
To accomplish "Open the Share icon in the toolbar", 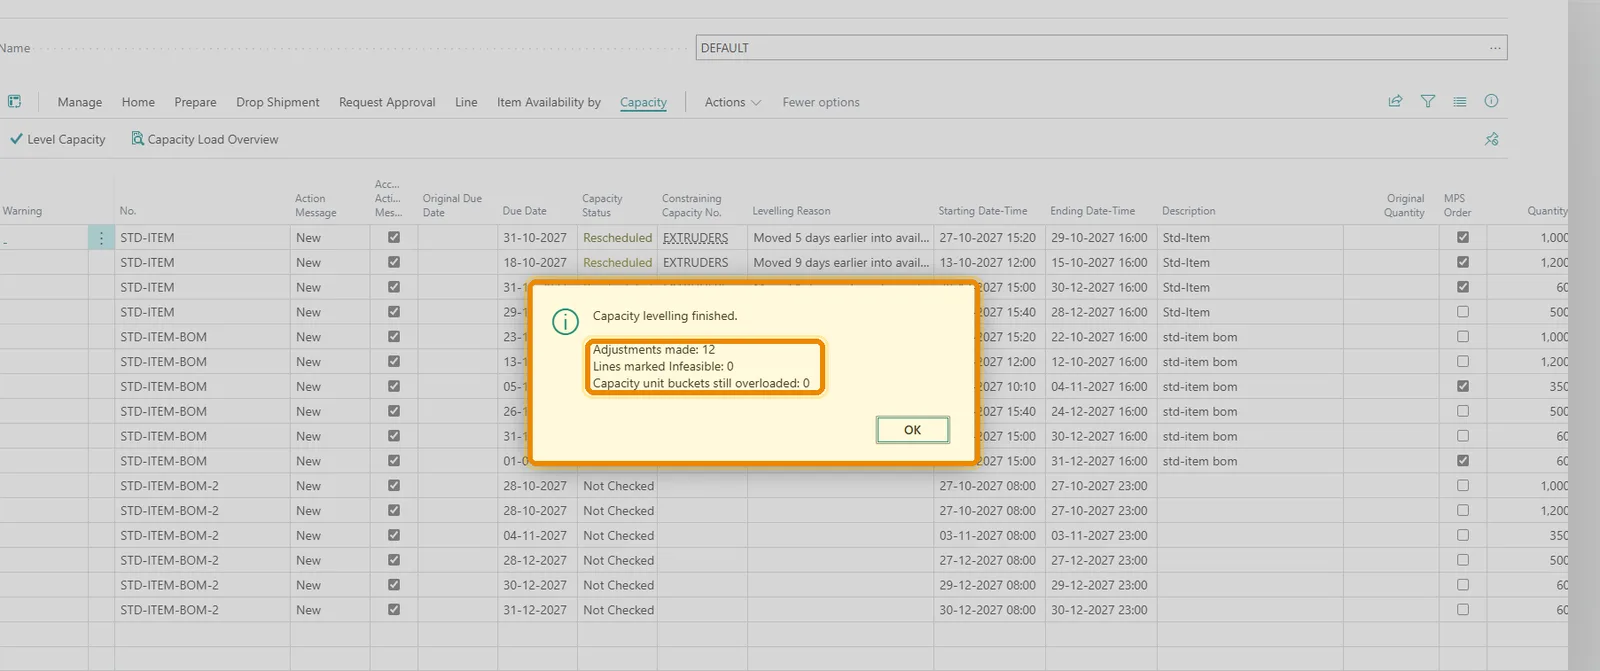I will click(1395, 101).
